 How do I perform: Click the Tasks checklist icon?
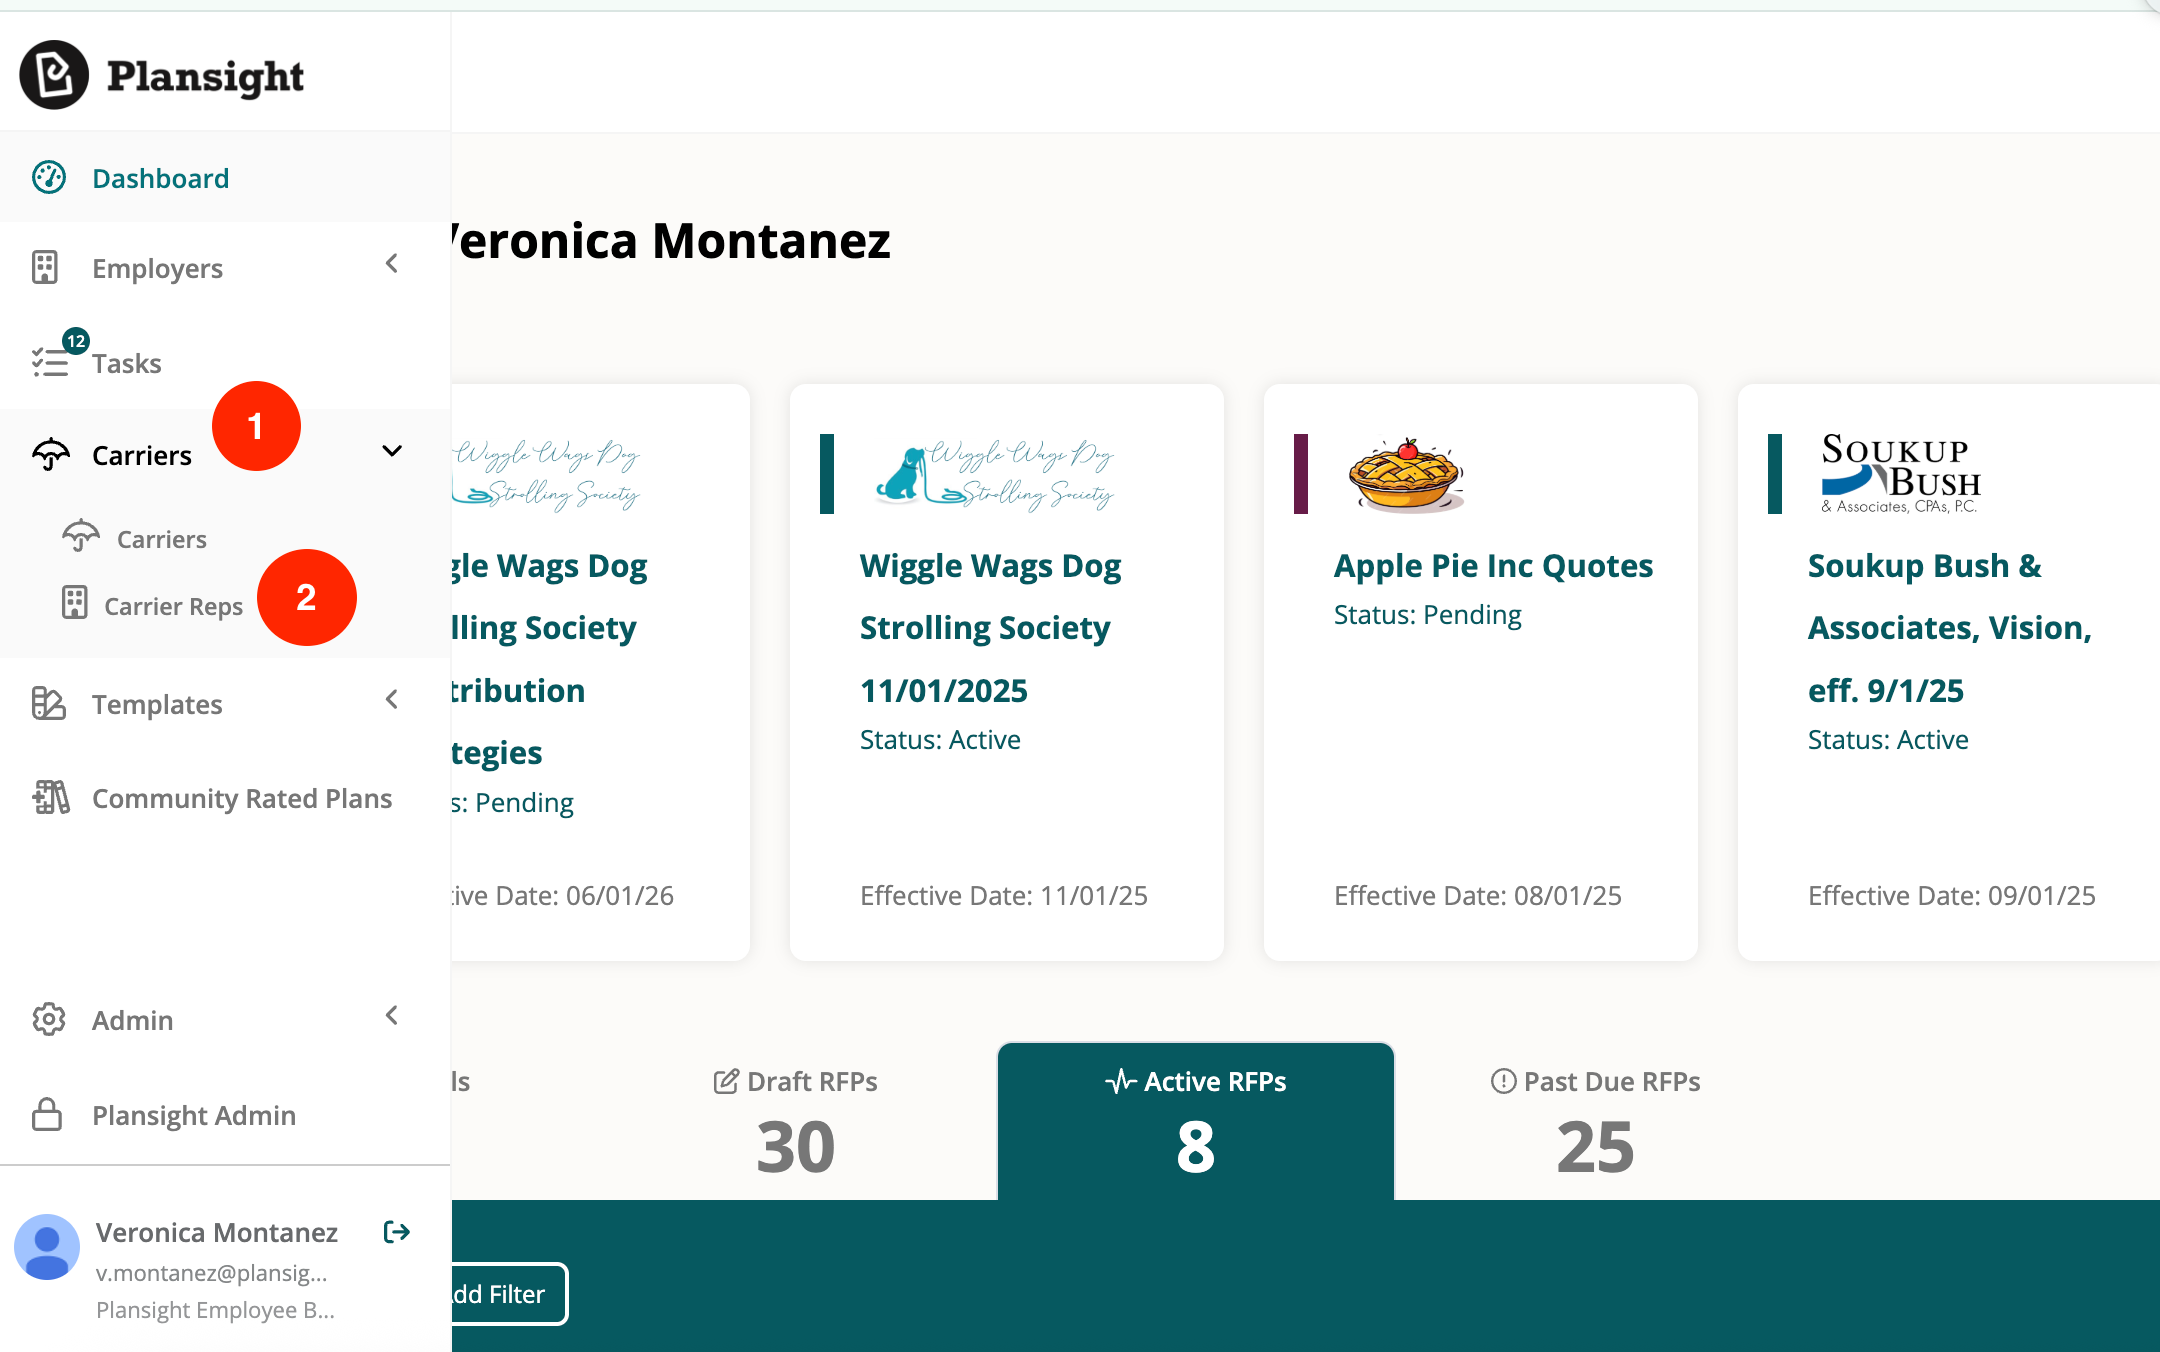(49, 362)
